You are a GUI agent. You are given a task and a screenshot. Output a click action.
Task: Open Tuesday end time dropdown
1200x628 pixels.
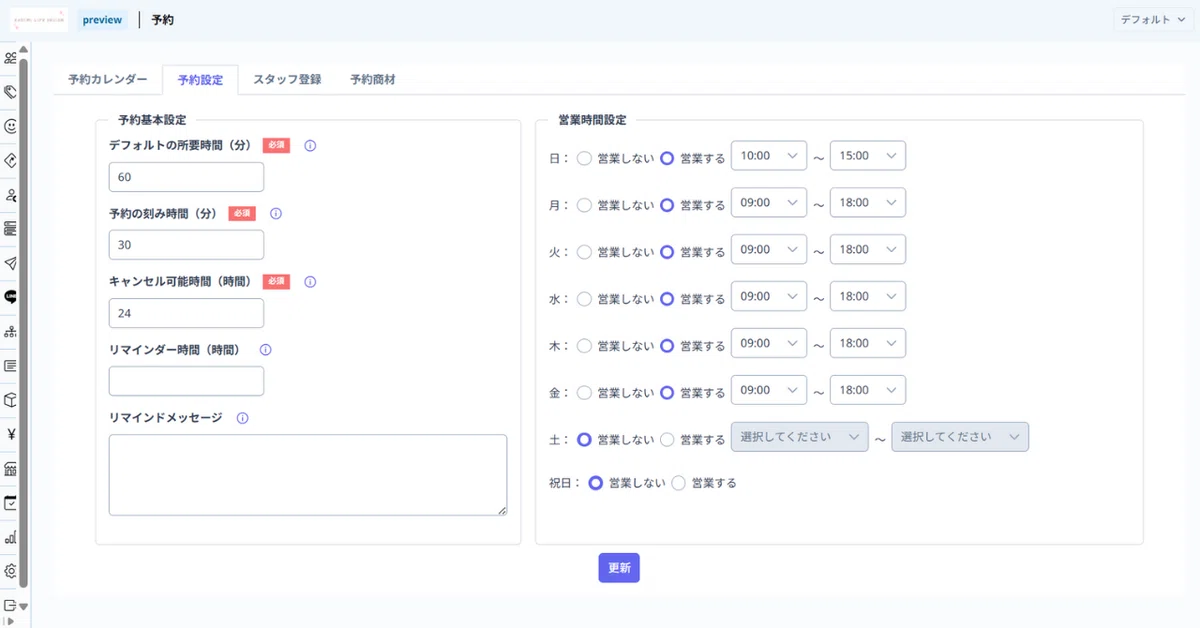click(868, 249)
